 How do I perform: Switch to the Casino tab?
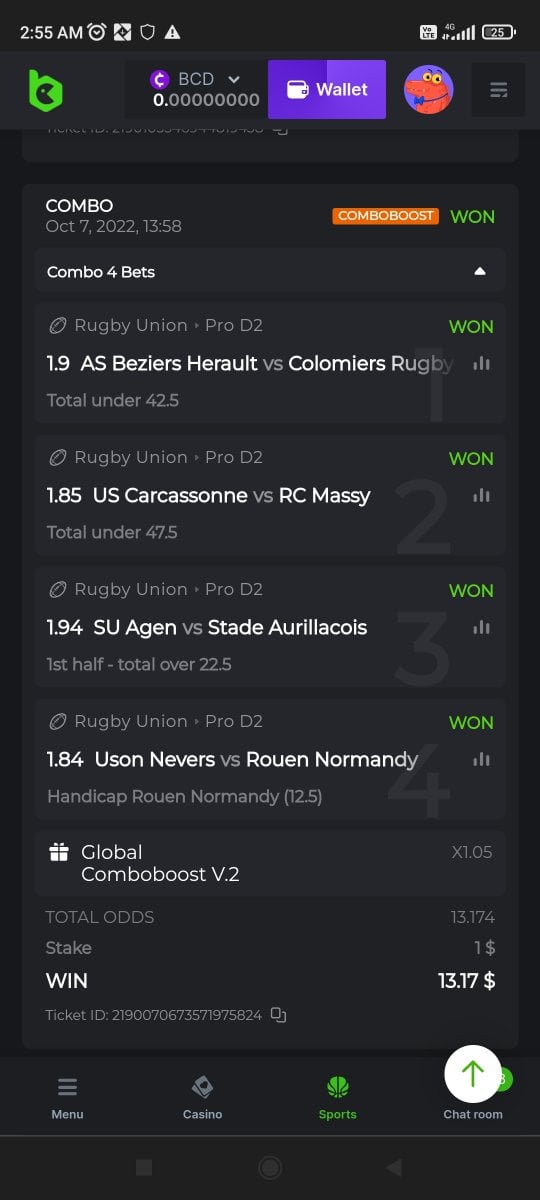(202, 1097)
